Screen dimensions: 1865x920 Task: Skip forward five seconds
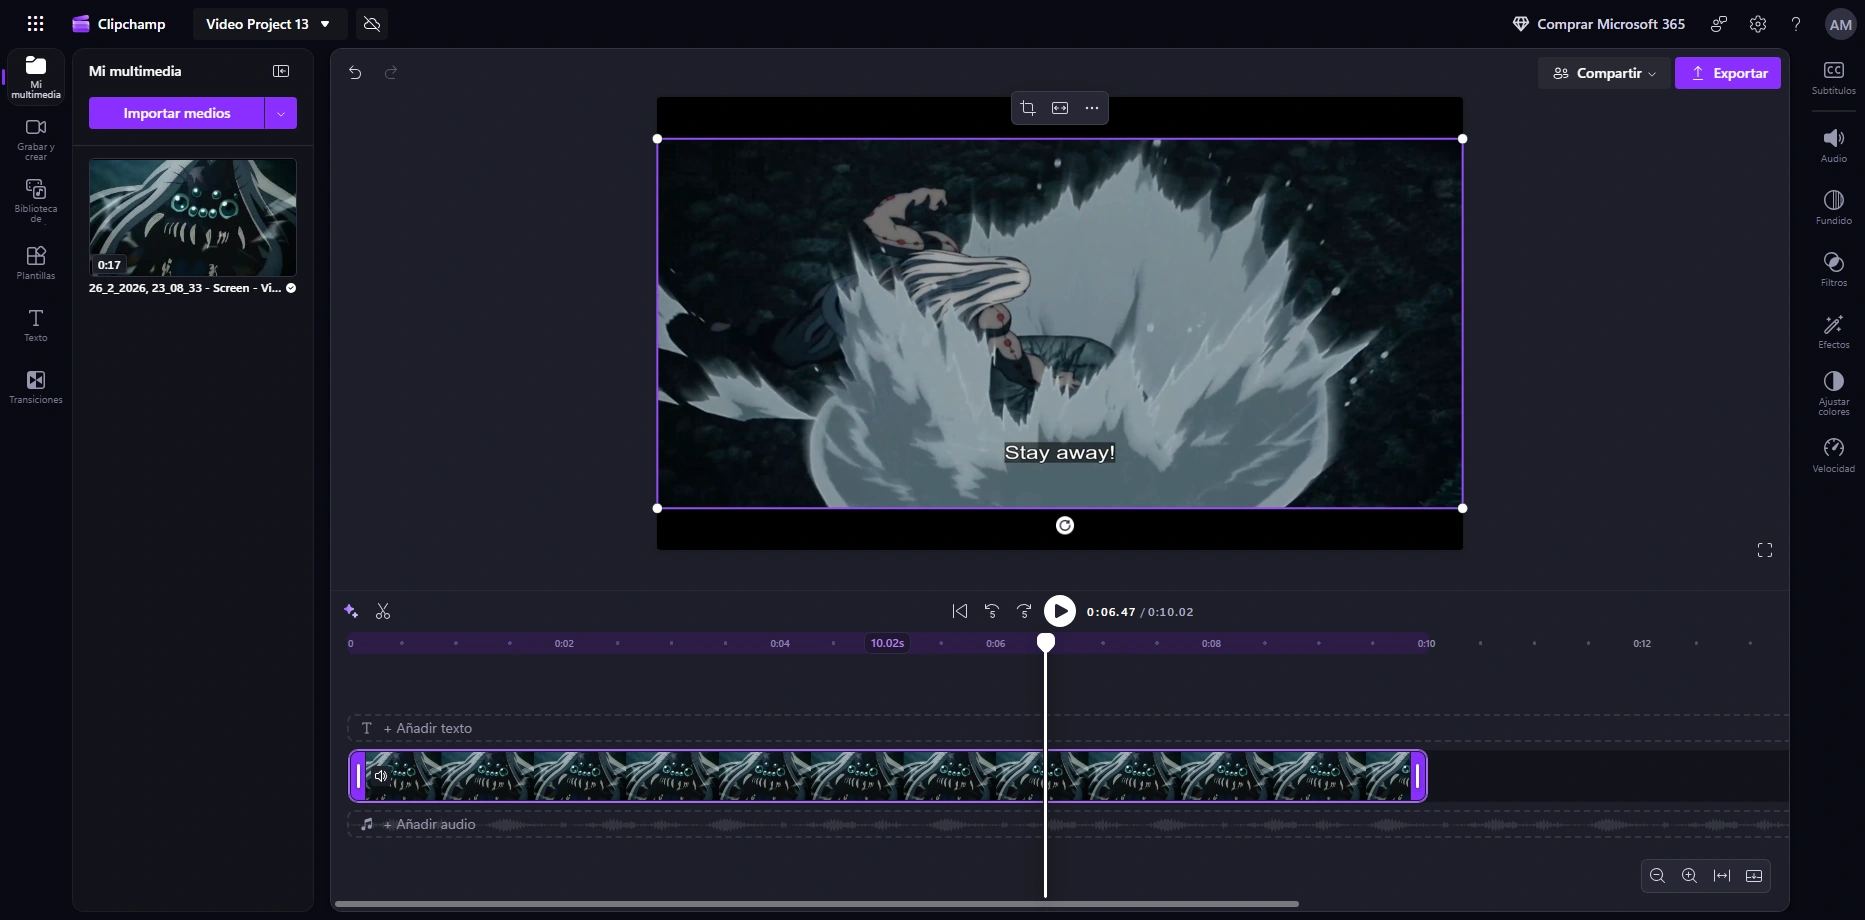tap(1024, 611)
